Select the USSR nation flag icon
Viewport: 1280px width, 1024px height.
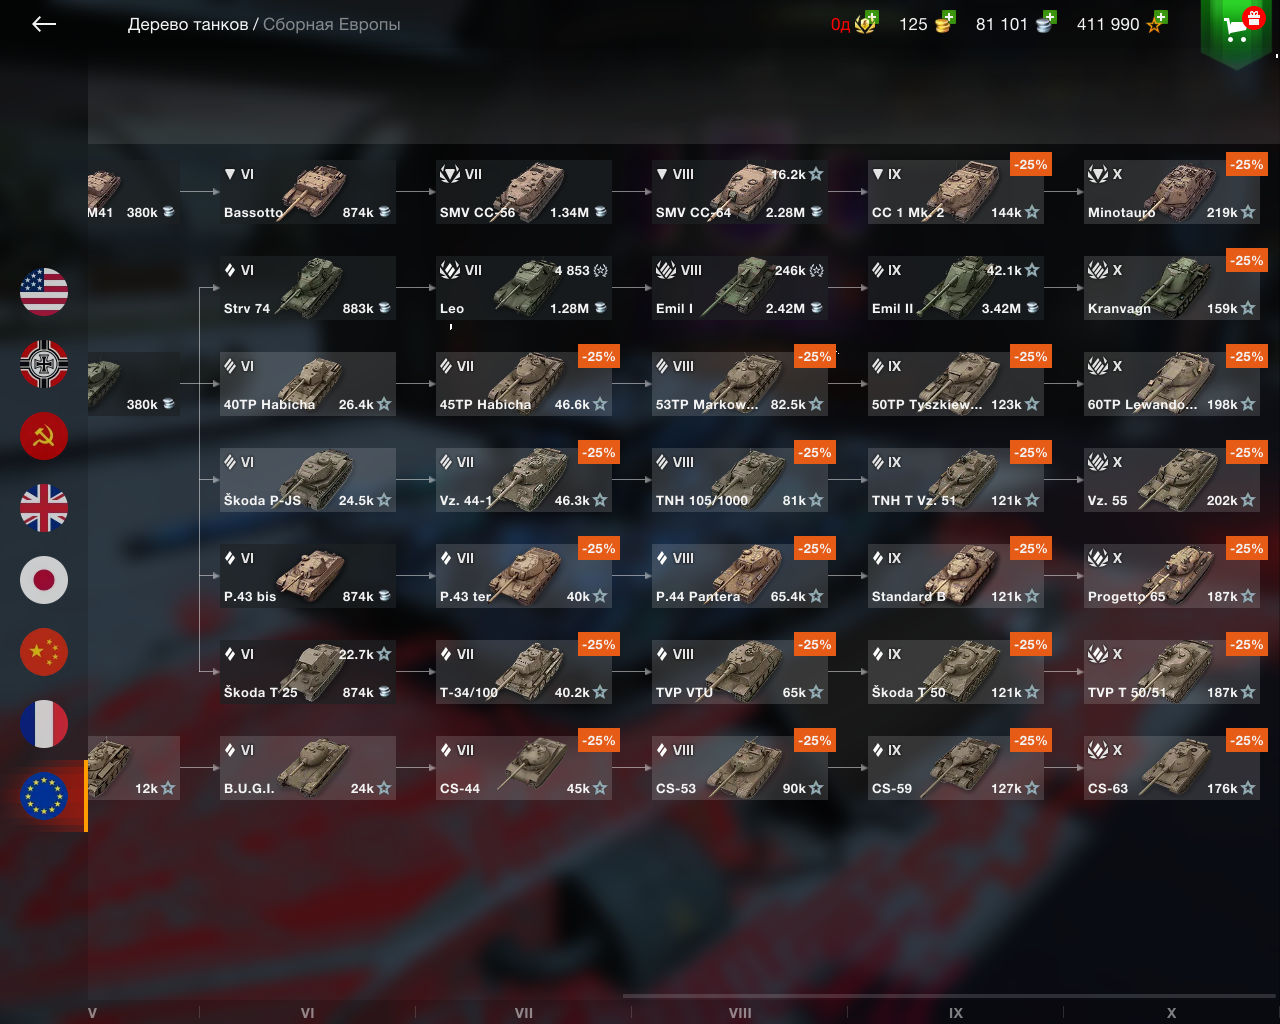(x=44, y=436)
